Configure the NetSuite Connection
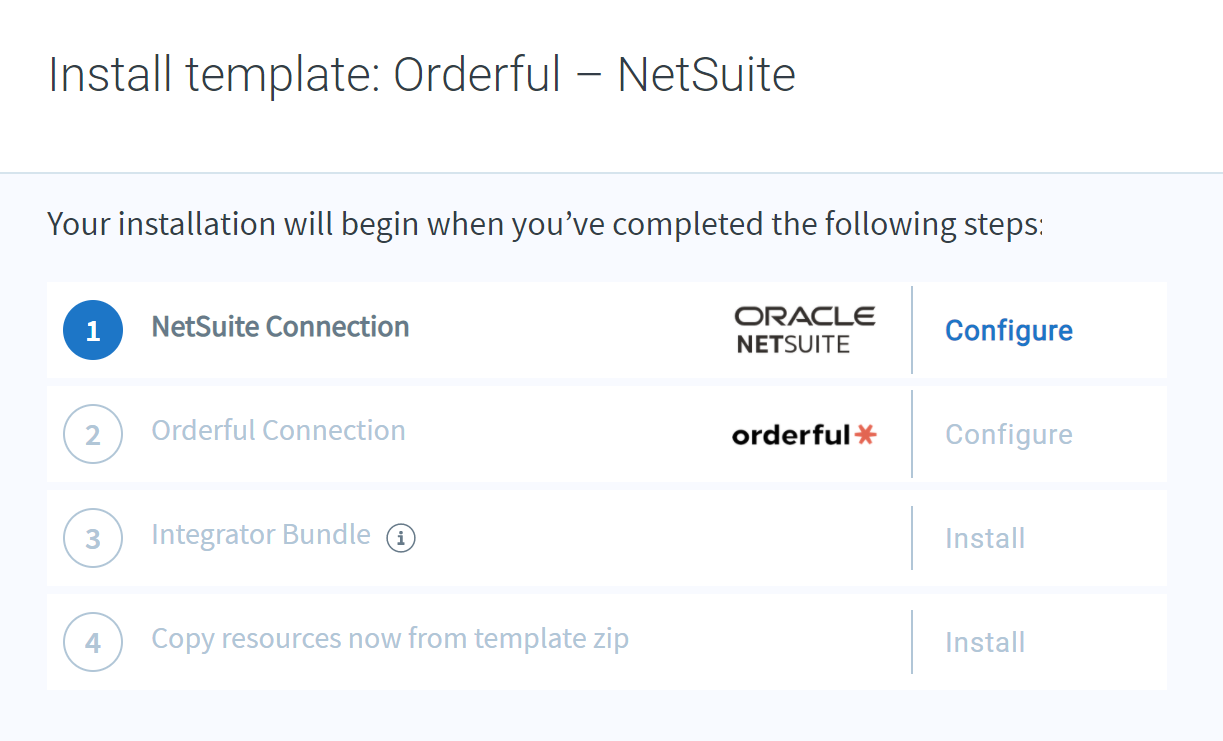This screenshot has height=741, width=1223. click(x=1009, y=330)
